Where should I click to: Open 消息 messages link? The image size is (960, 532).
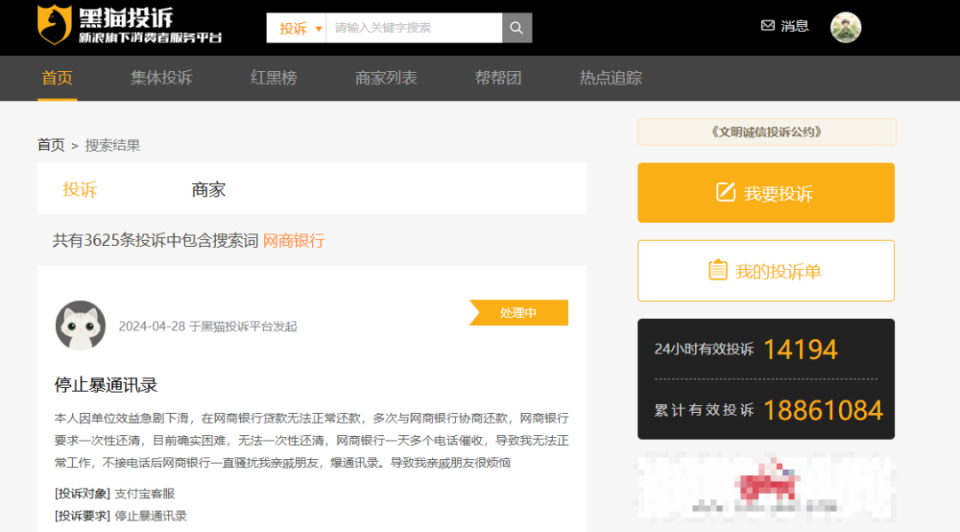(x=795, y=26)
